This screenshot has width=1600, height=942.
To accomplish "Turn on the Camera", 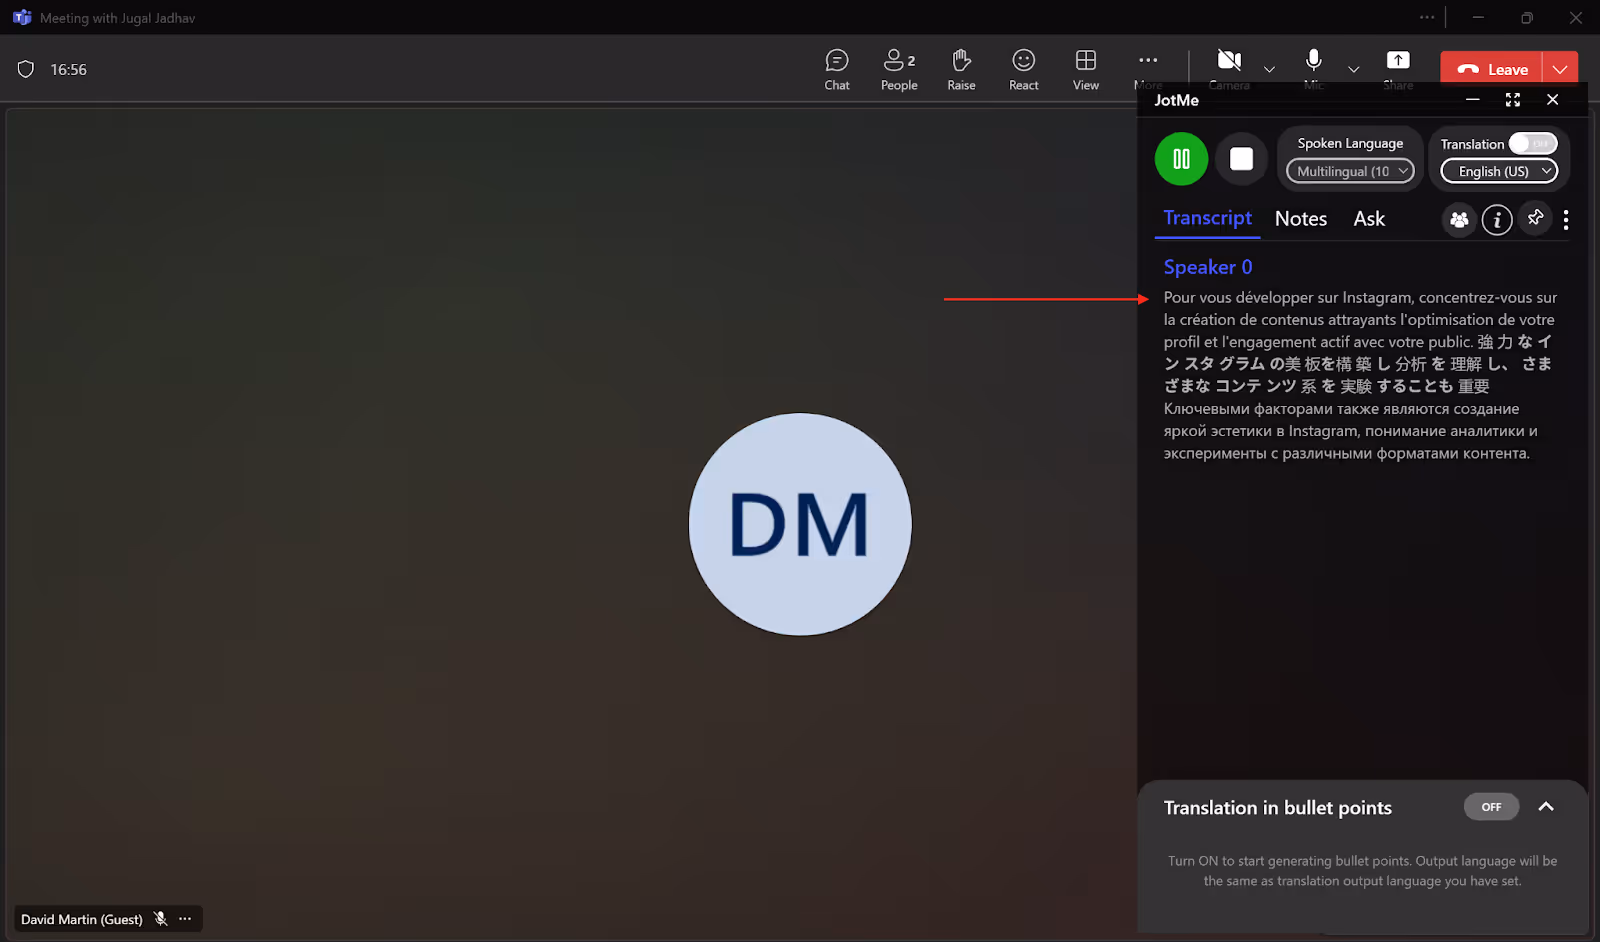I will click(x=1229, y=62).
